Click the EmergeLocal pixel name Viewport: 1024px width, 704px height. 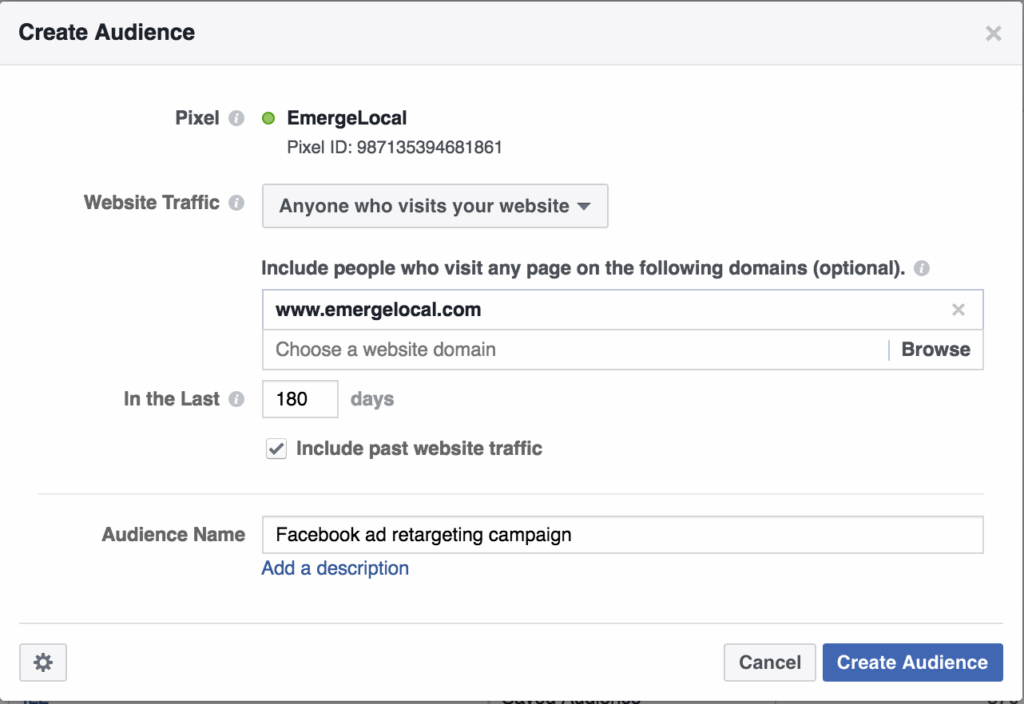(347, 118)
